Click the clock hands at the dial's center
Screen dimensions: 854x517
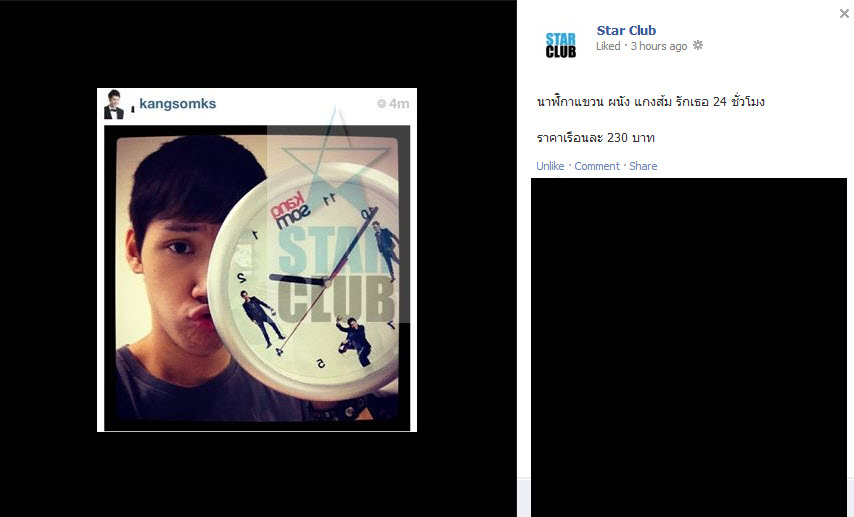tap(326, 282)
